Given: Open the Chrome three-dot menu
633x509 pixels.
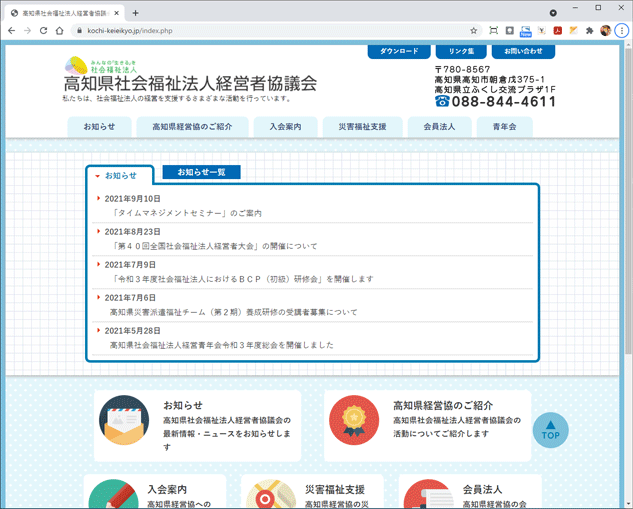Looking at the screenshot, I should (622, 31).
